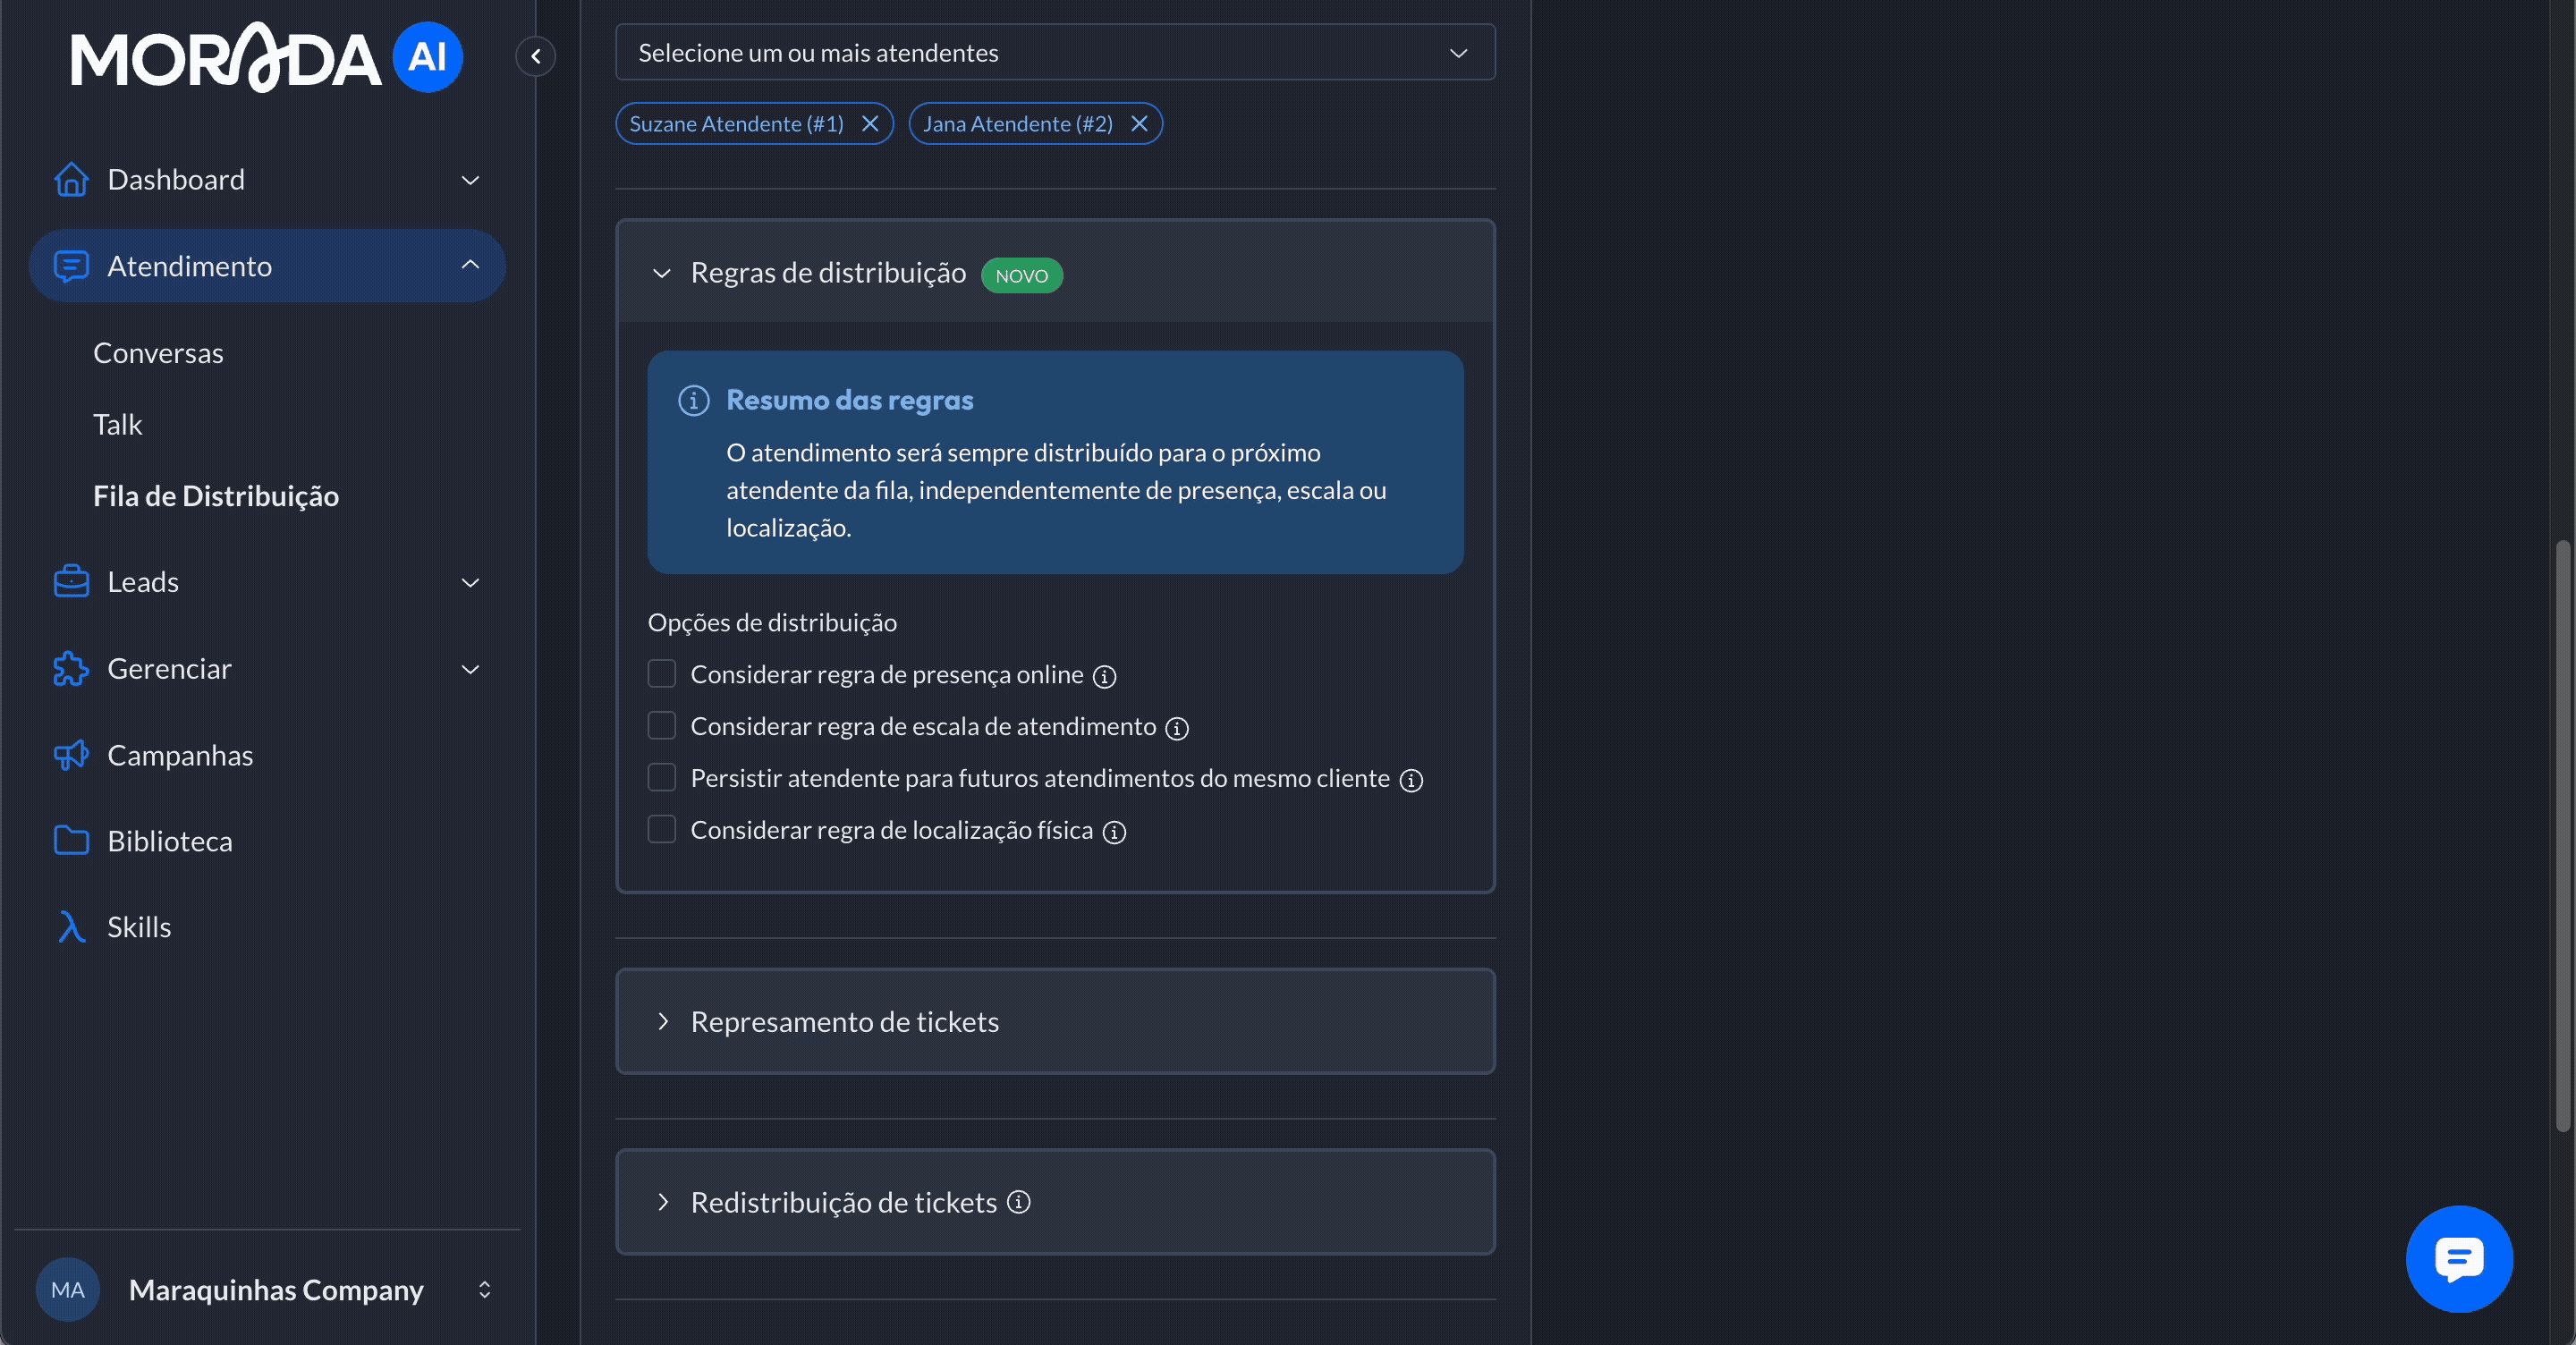Enable 'Considerar regra de localização física'
This screenshot has height=1345, width=2576.
tap(662, 829)
